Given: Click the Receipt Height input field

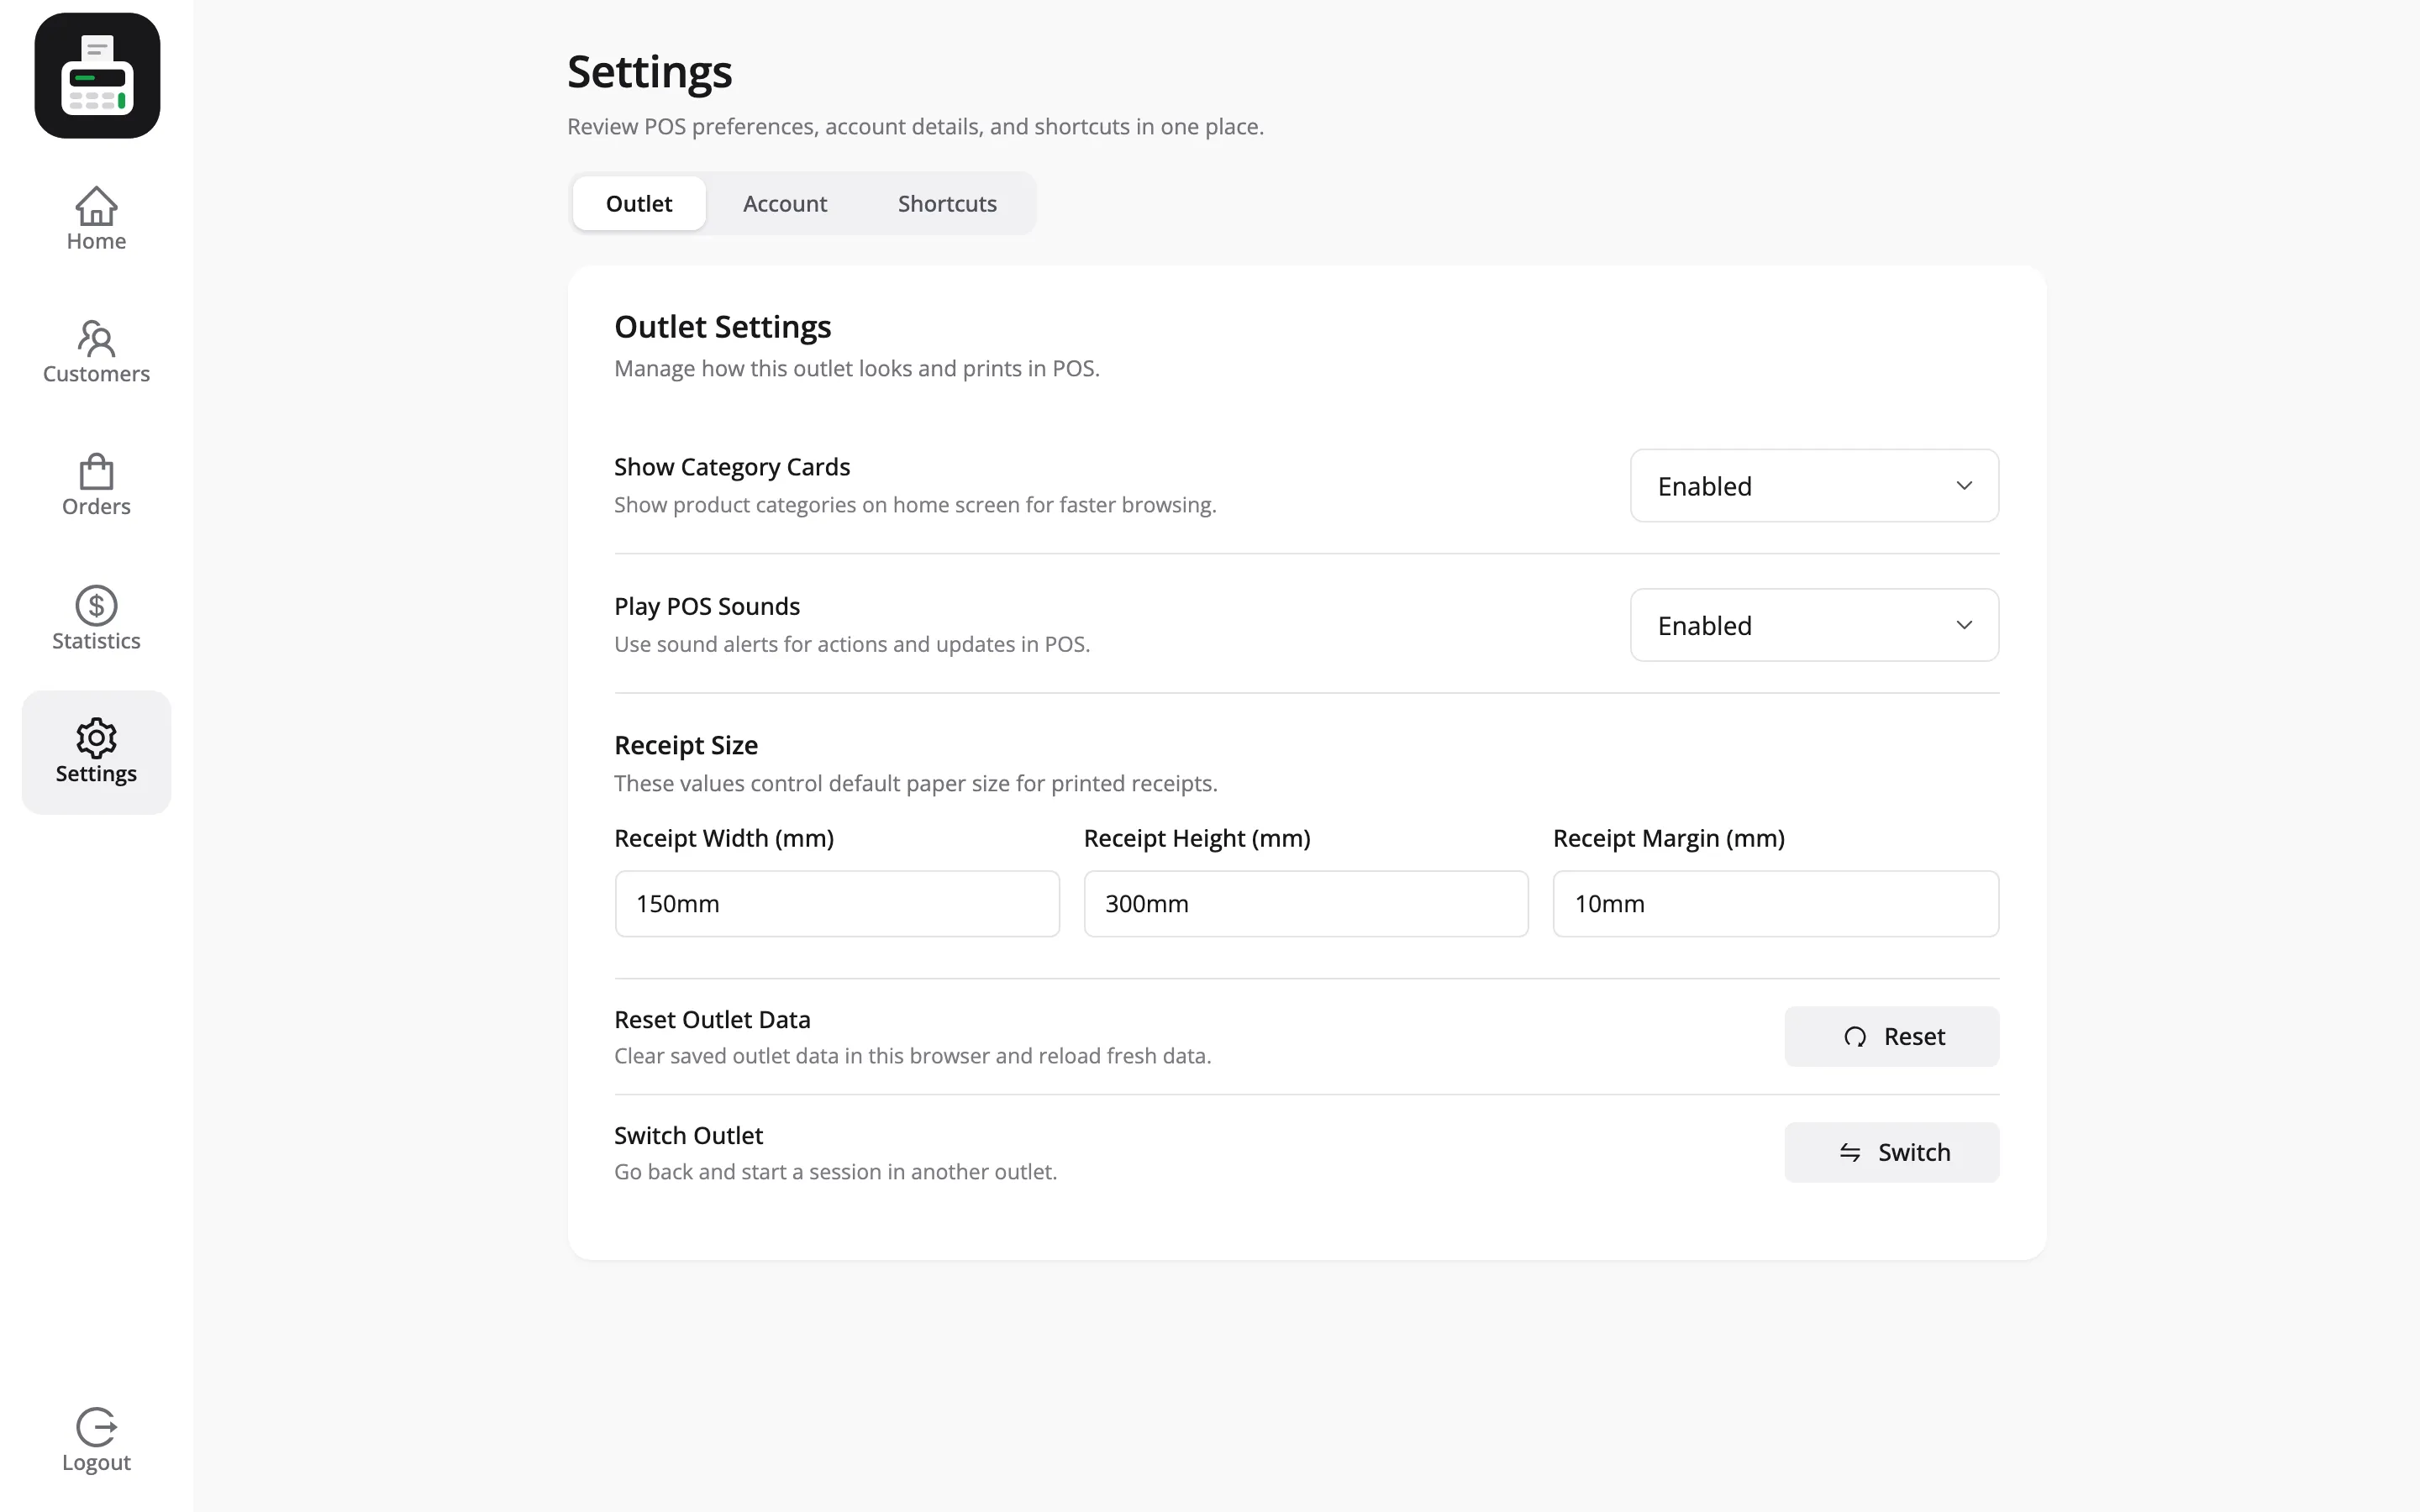Looking at the screenshot, I should click(x=1306, y=904).
